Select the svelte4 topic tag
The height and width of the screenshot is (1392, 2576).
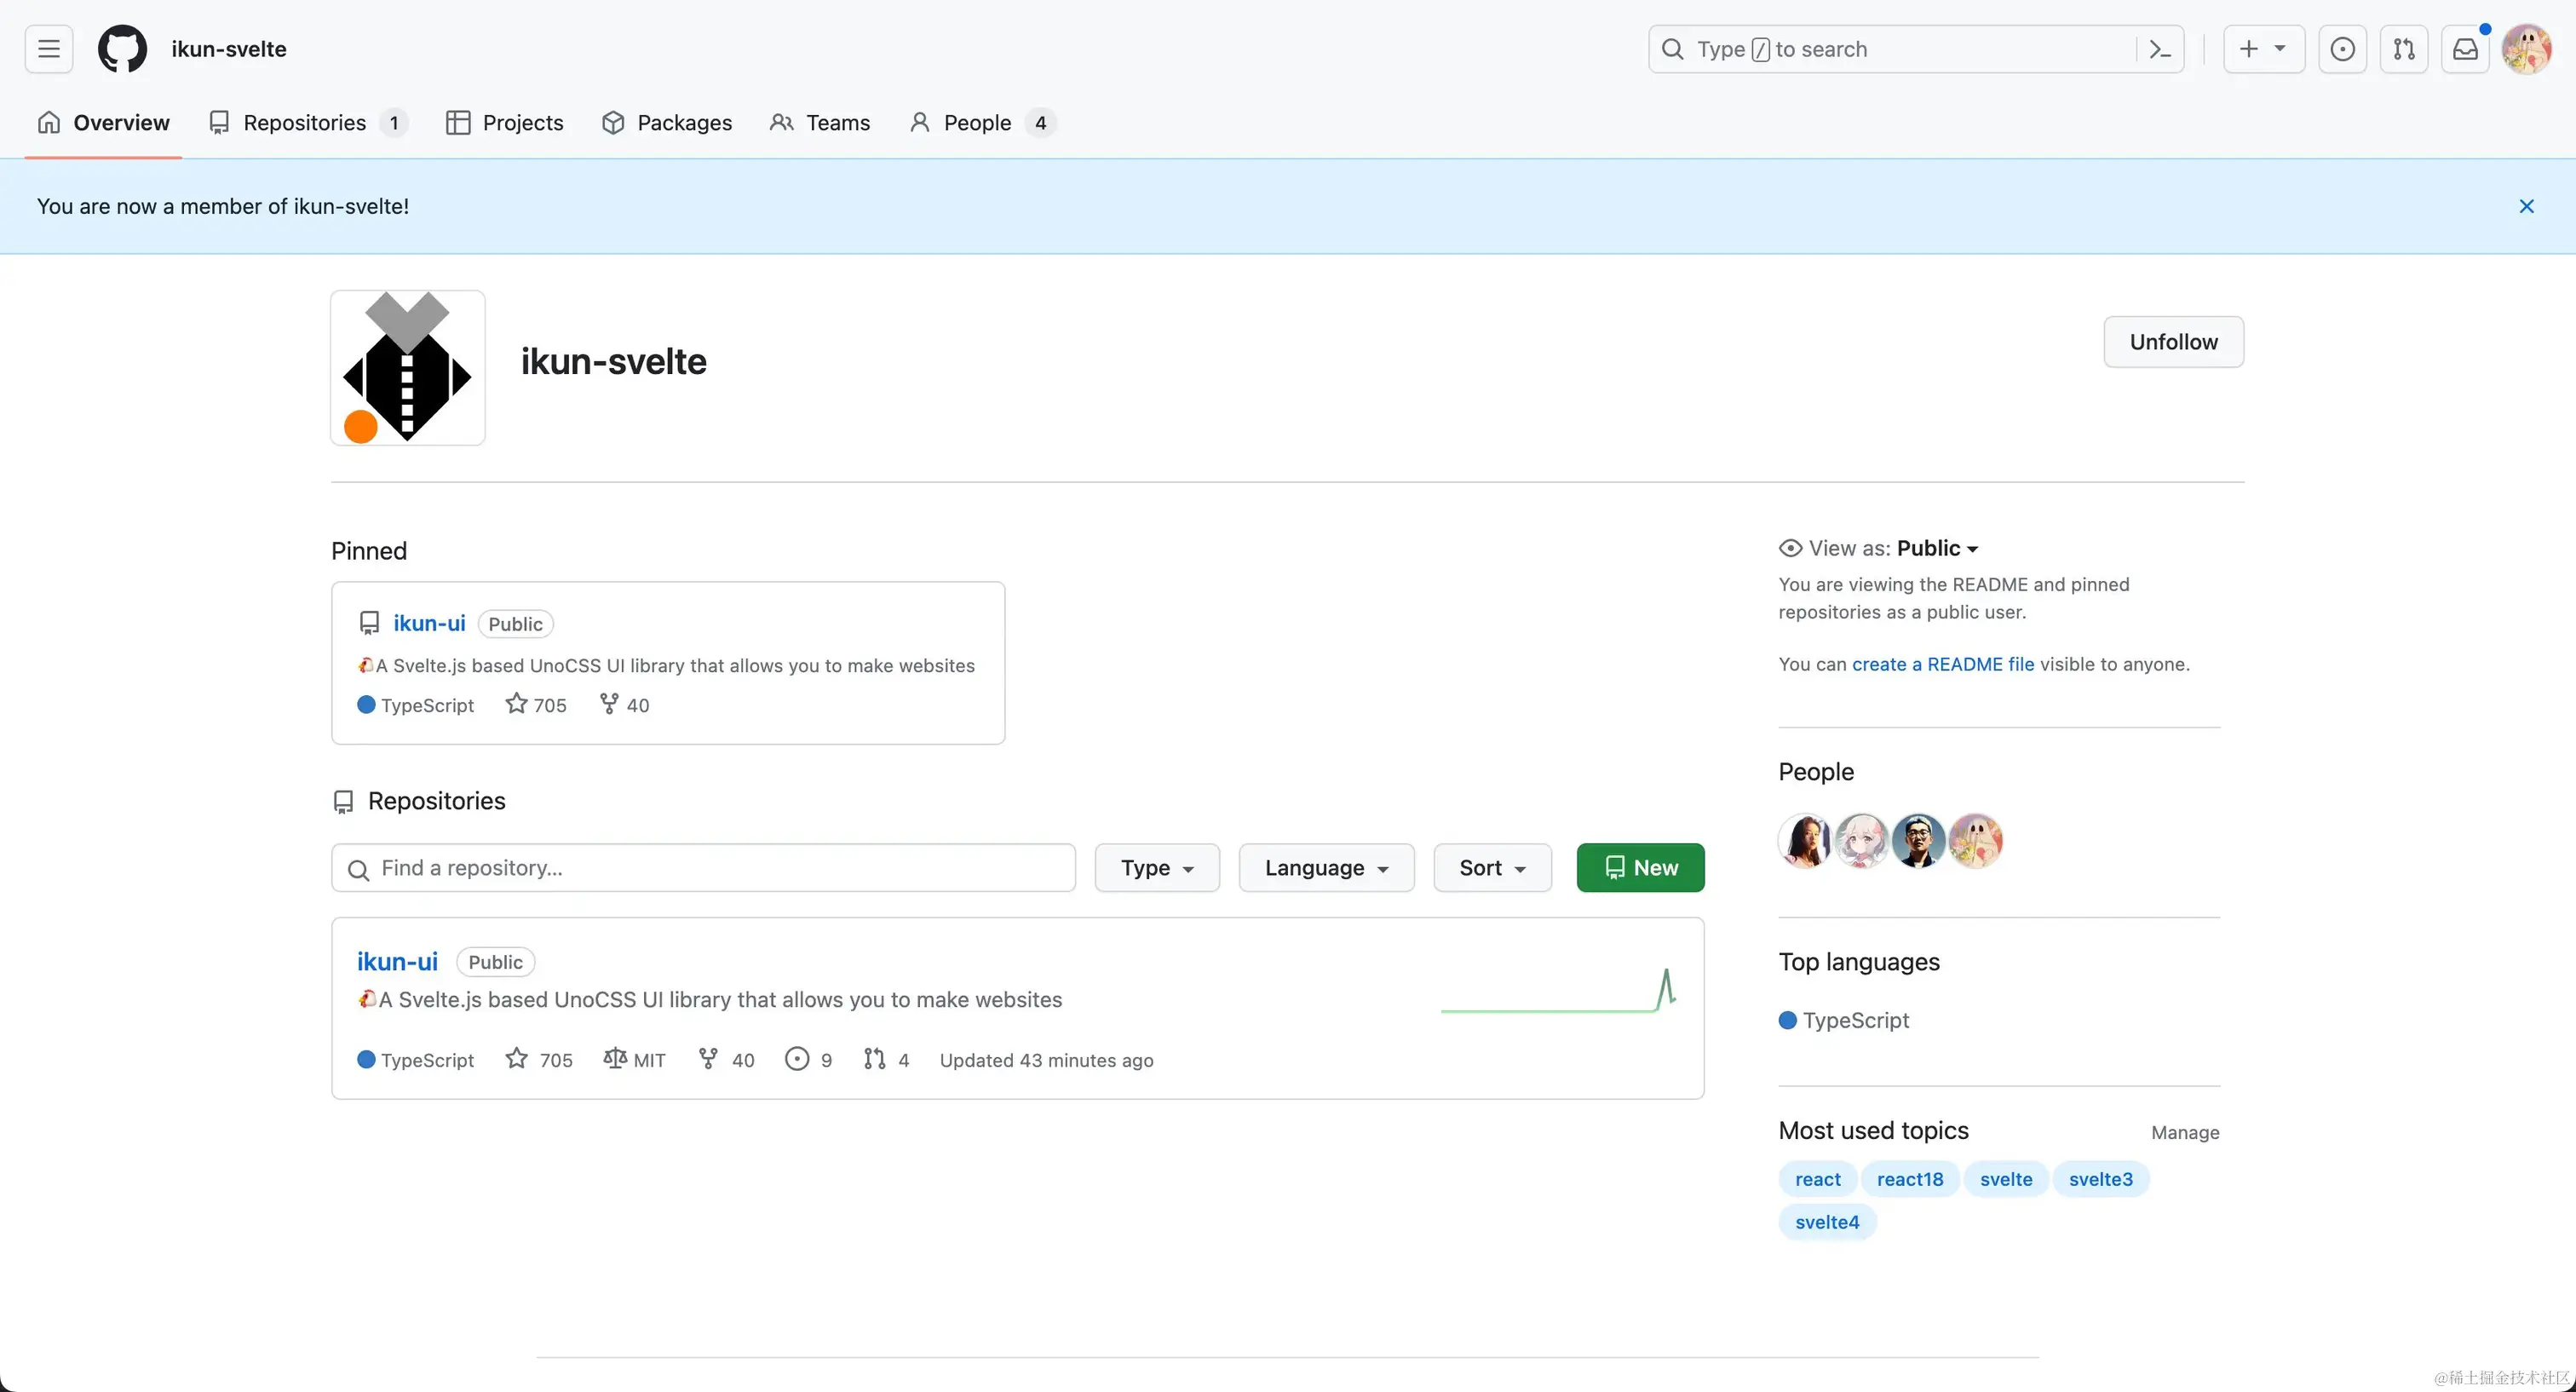pos(1827,1222)
